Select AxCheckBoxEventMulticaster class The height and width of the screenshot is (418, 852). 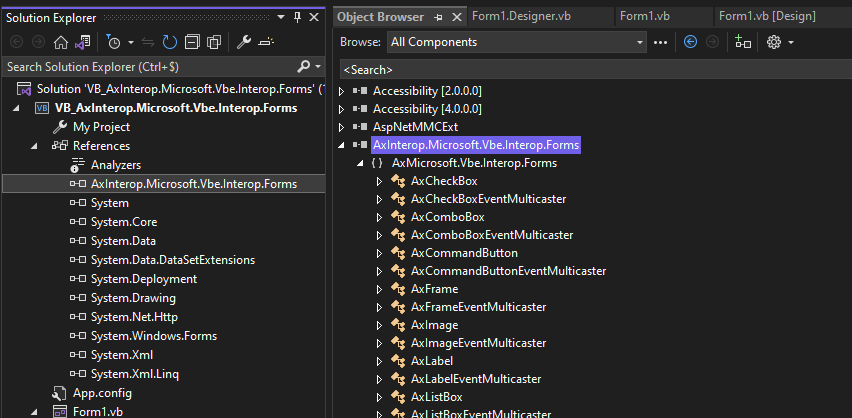(488, 199)
